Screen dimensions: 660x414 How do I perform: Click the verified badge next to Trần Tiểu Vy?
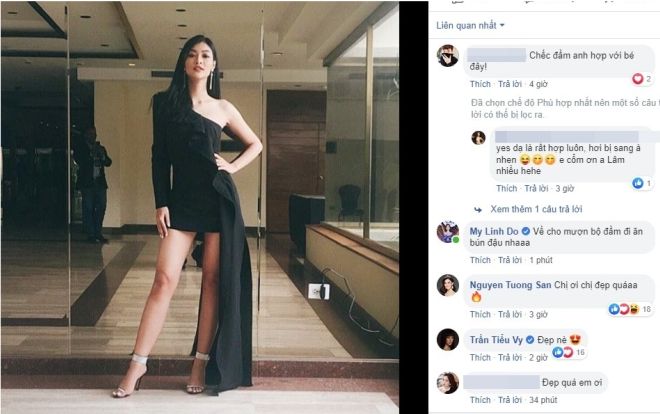click(530, 340)
